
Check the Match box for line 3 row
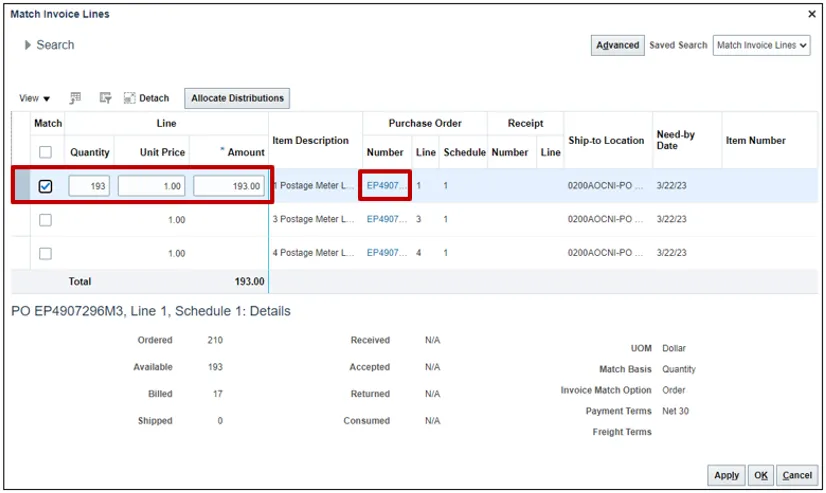tap(45, 219)
